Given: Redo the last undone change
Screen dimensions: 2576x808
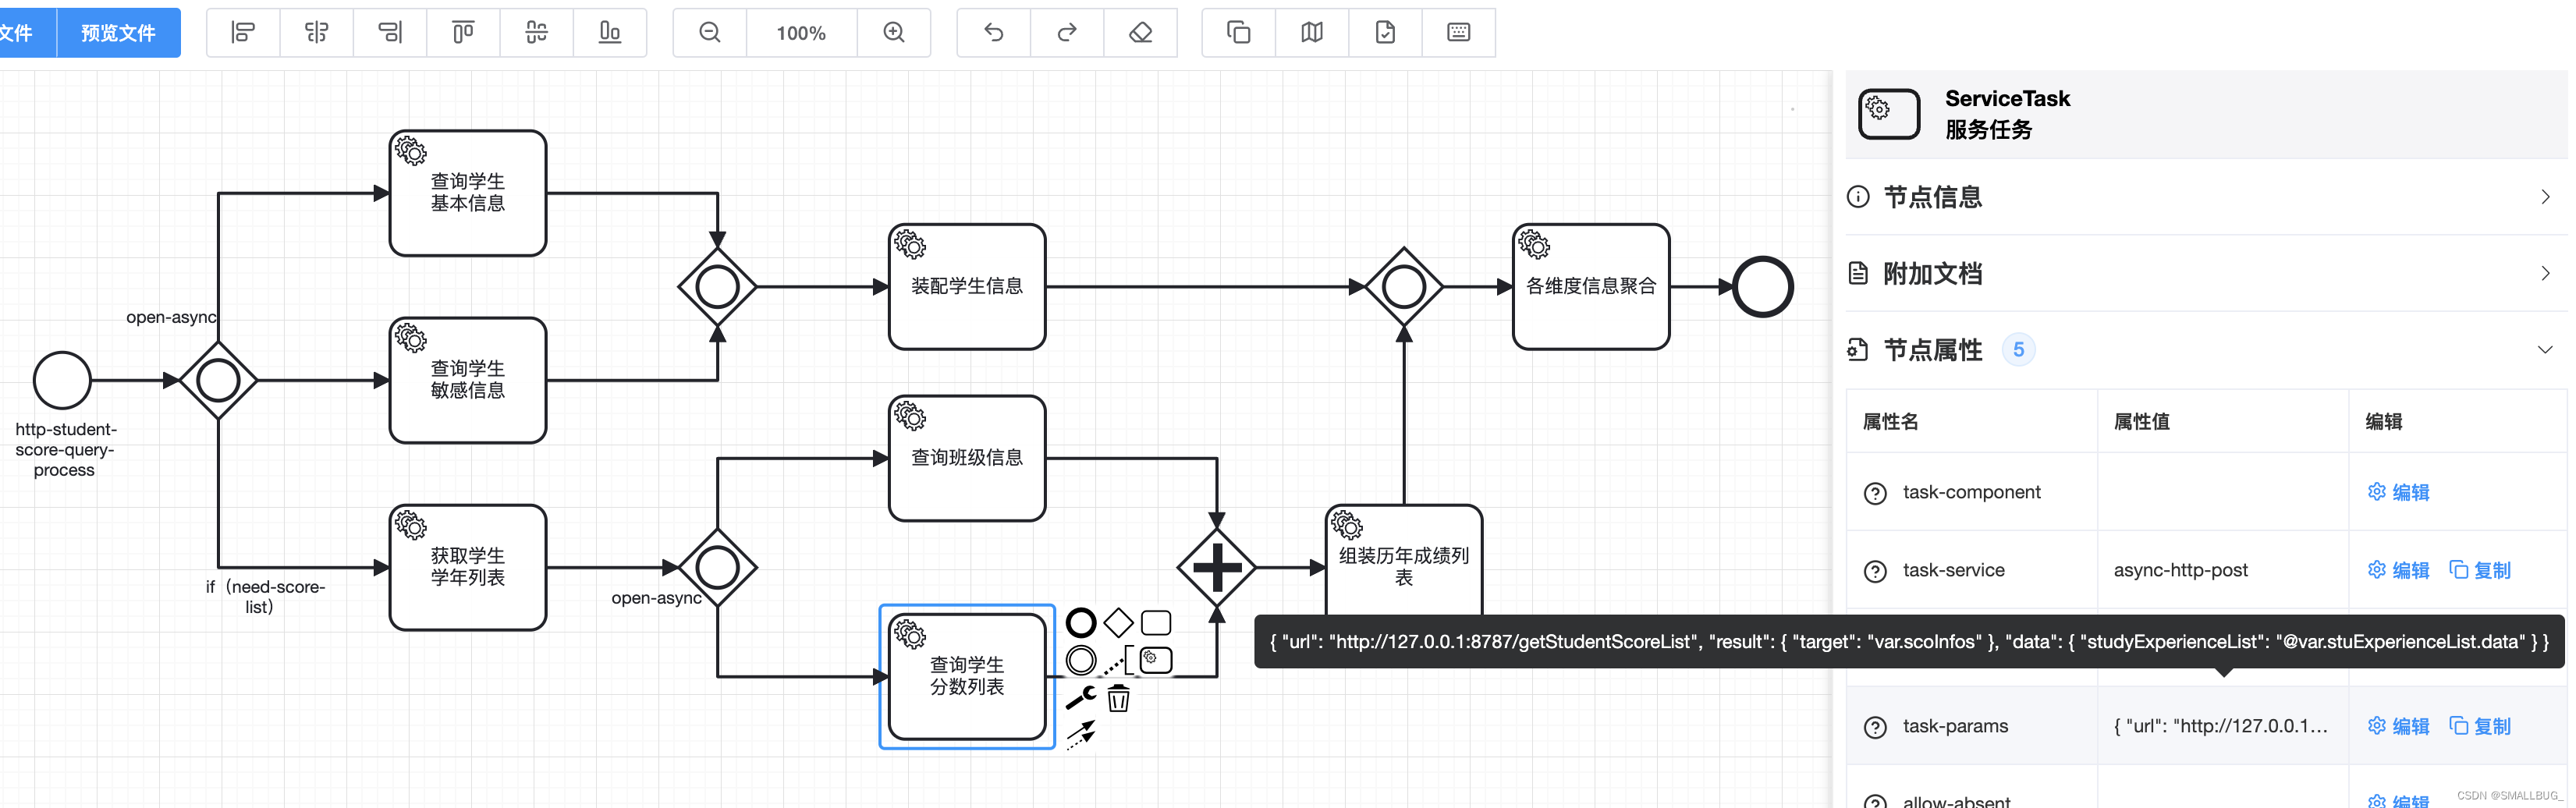Looking at the screenshot, I should [x=1067, y=33].
